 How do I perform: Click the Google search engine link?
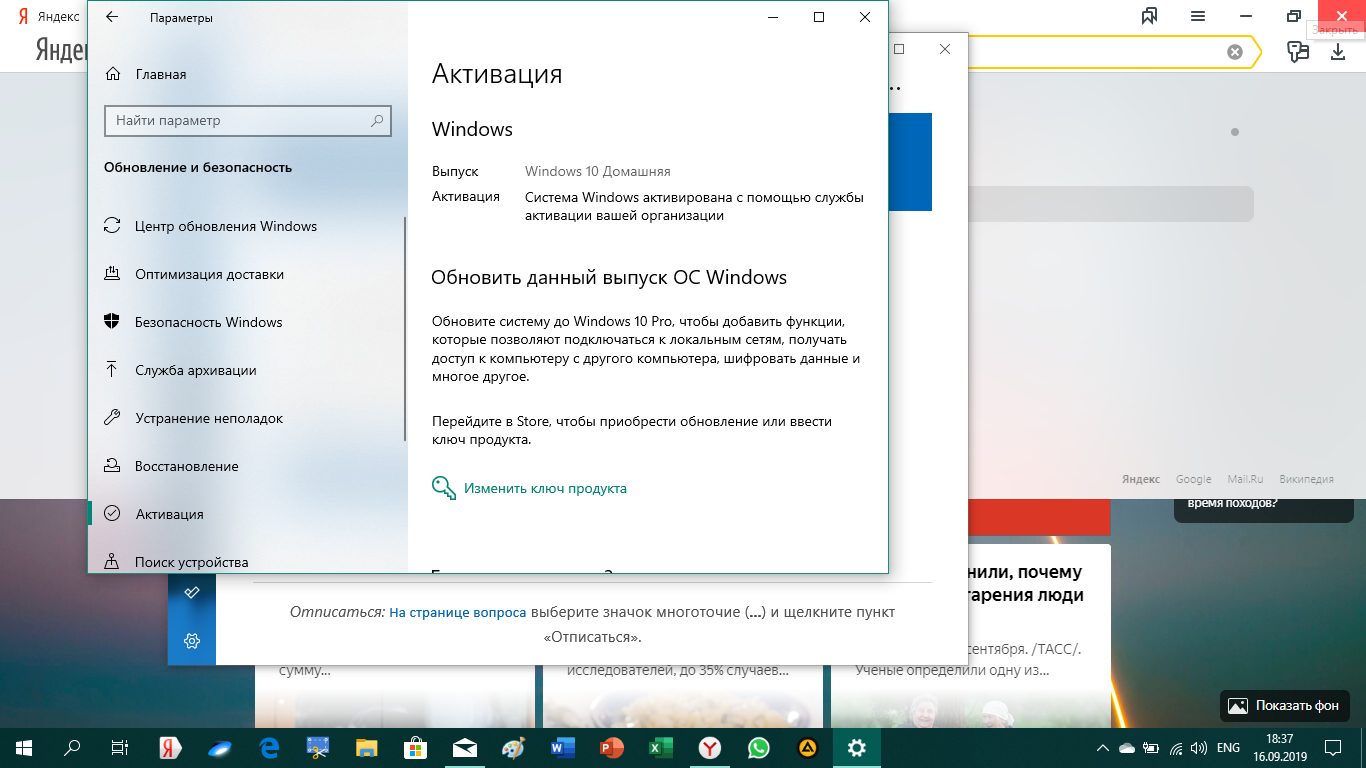coord(1193,479)
